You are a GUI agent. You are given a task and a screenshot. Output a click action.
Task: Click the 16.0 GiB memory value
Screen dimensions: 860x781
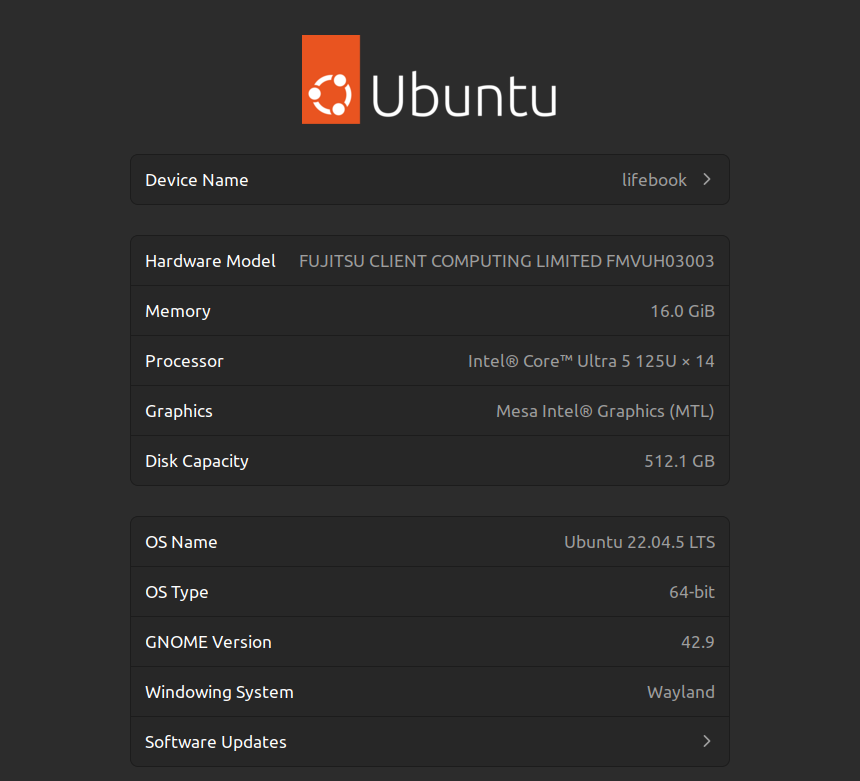(x=682, y=311)
